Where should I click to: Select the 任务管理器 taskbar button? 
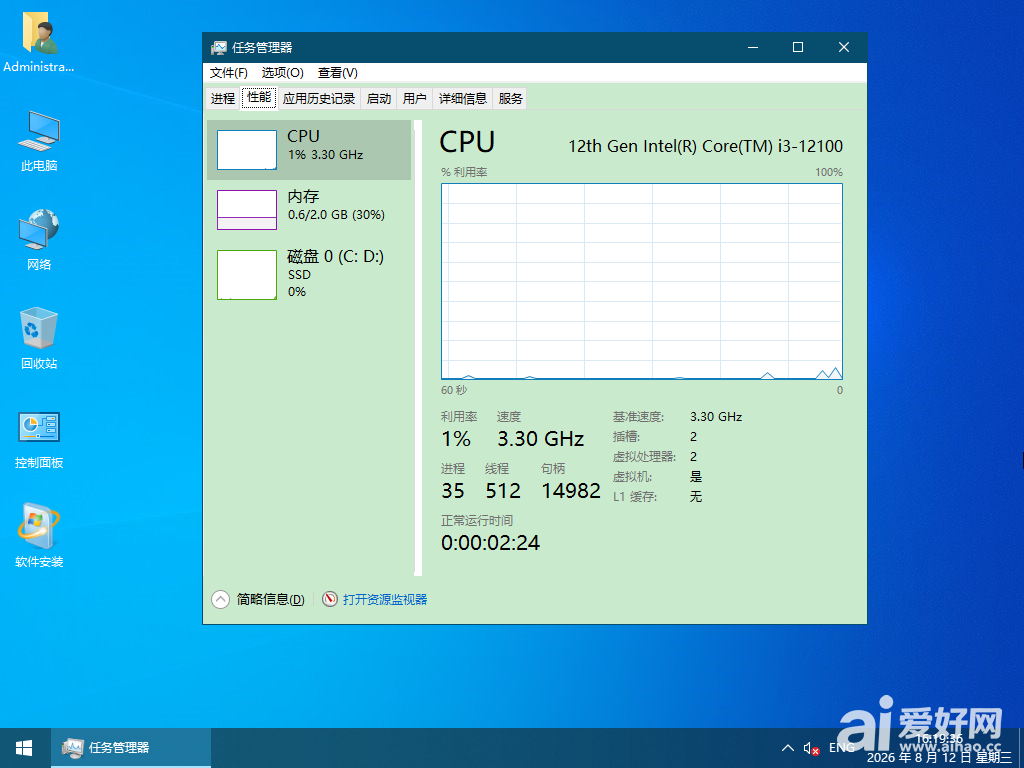click(x=131, y=748)
